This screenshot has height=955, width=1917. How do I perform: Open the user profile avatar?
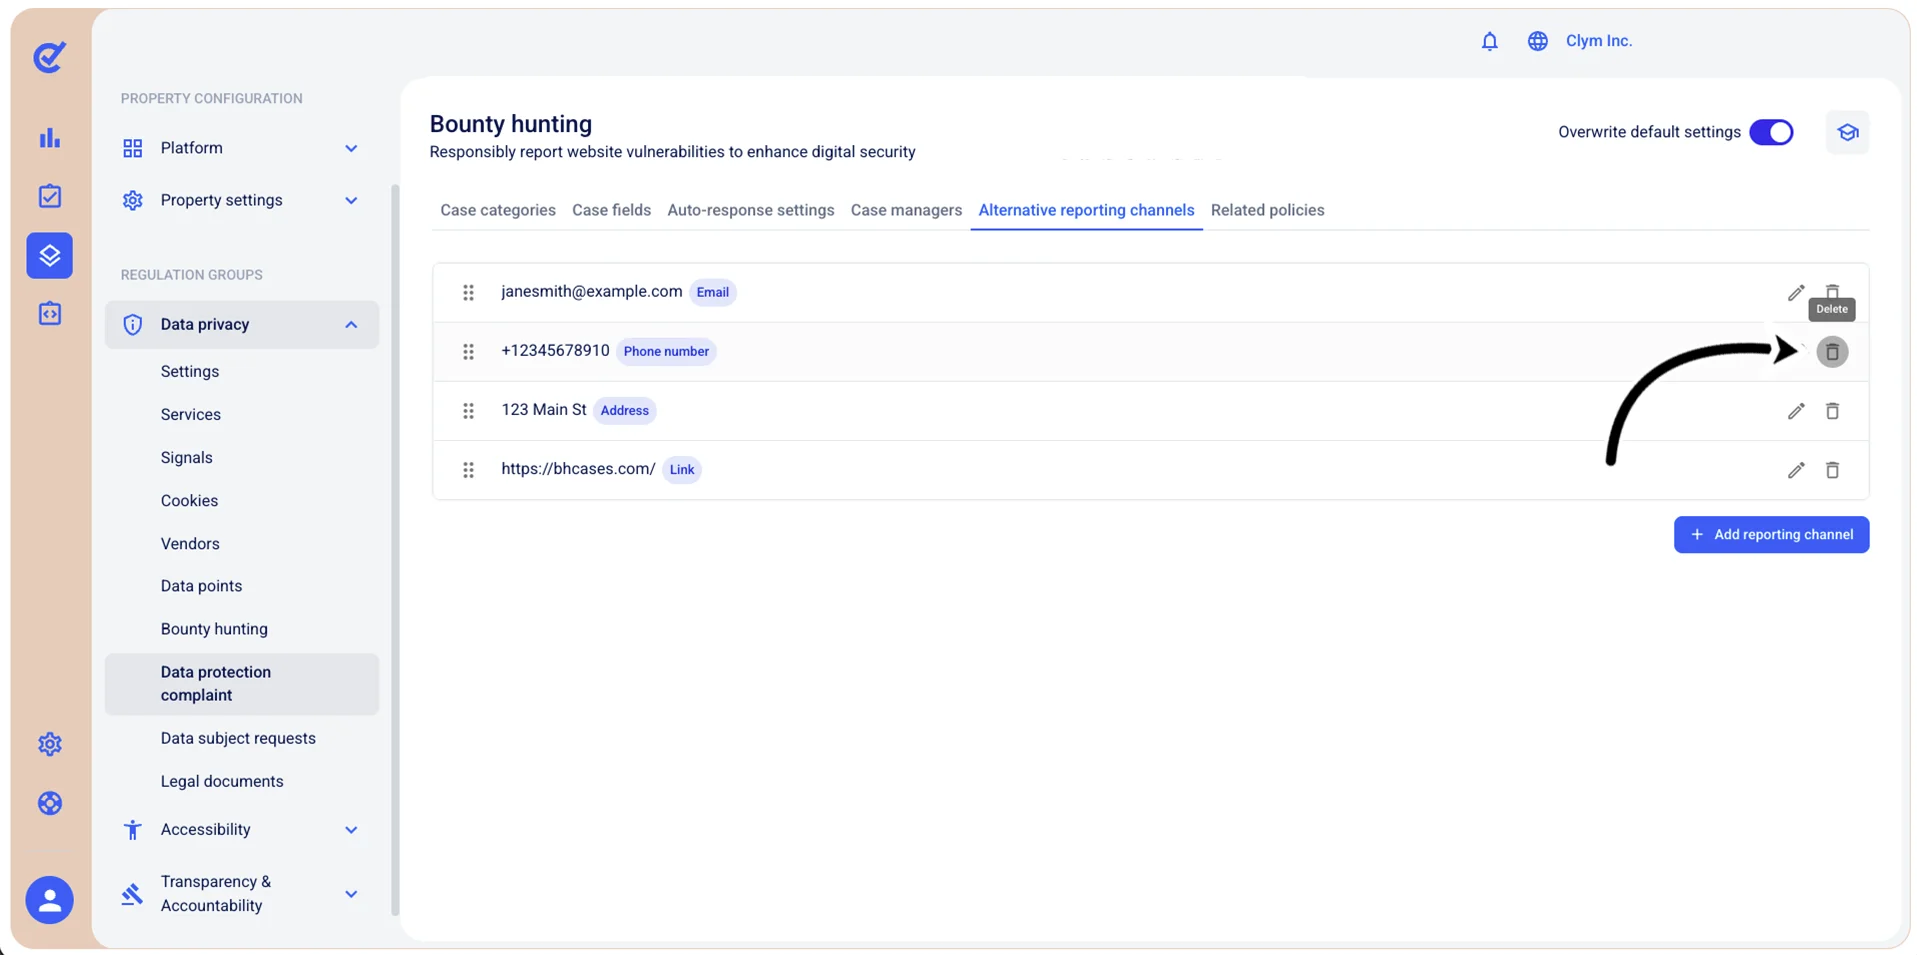(49, 900)
